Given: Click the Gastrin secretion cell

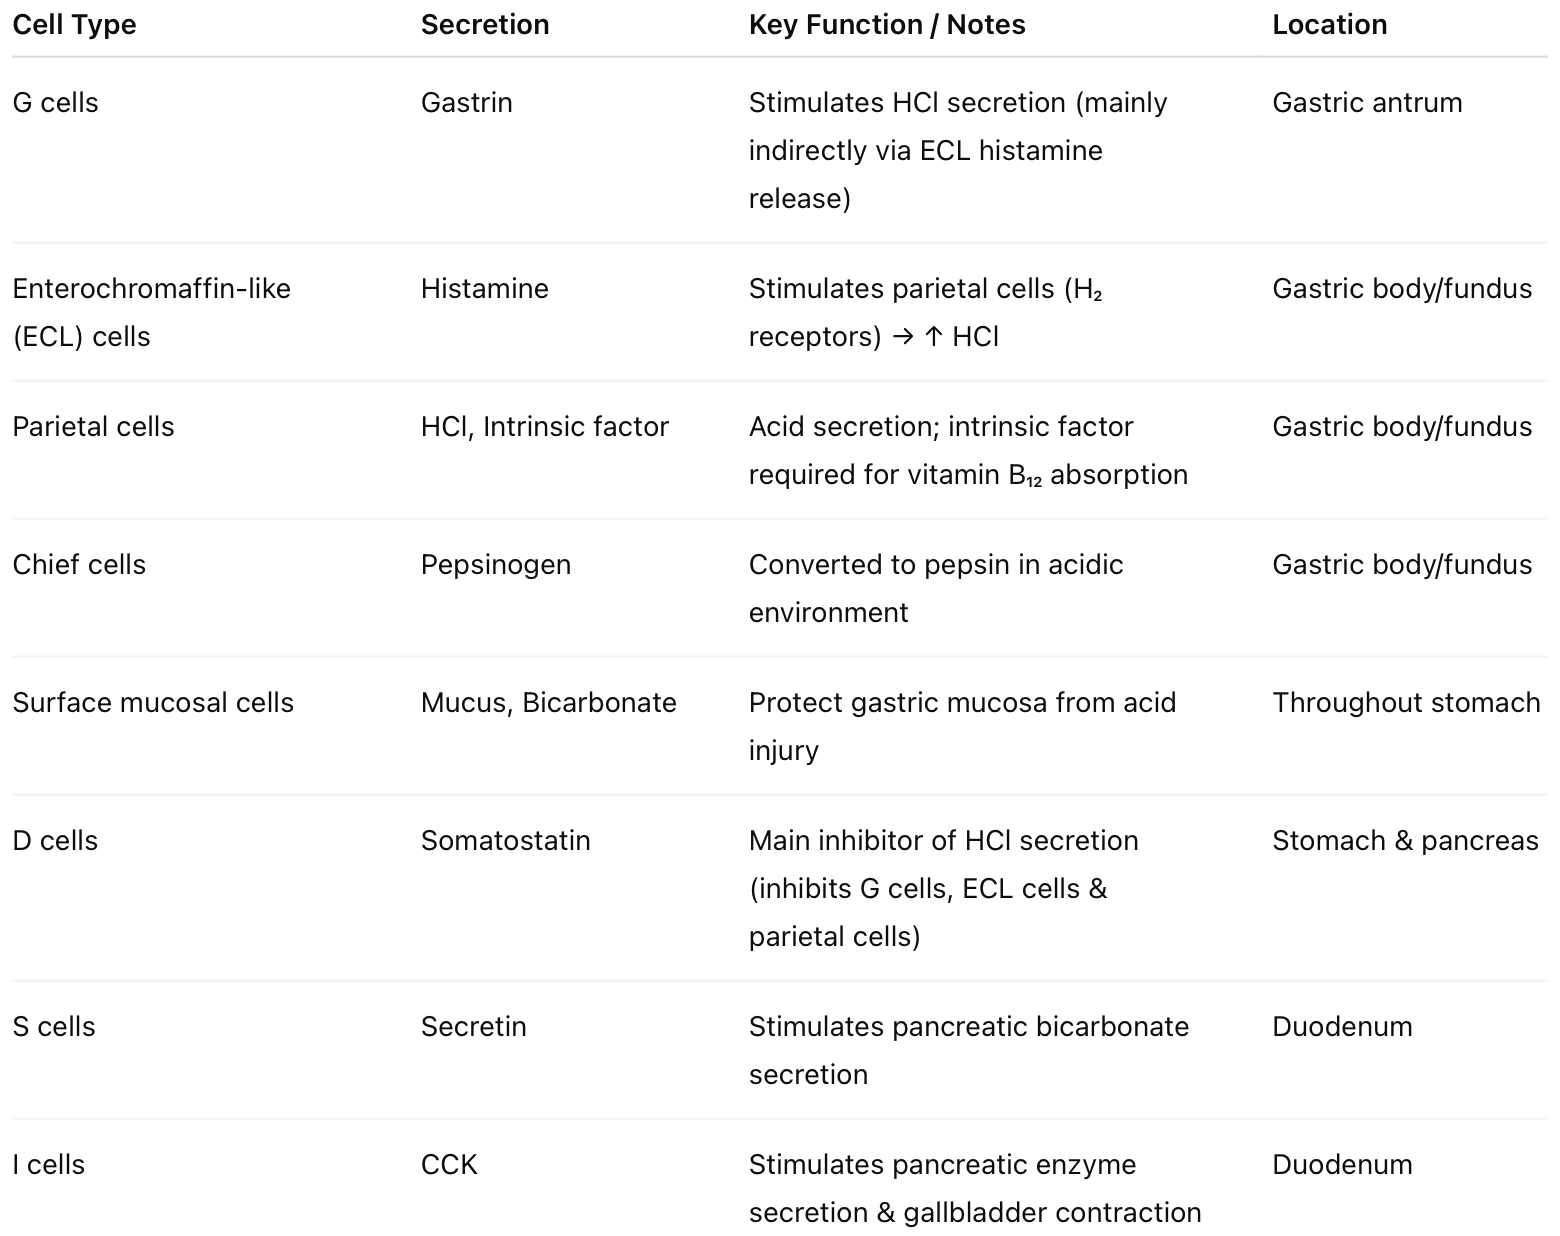Looking at the screenshot, I should [x=467, y=103].
